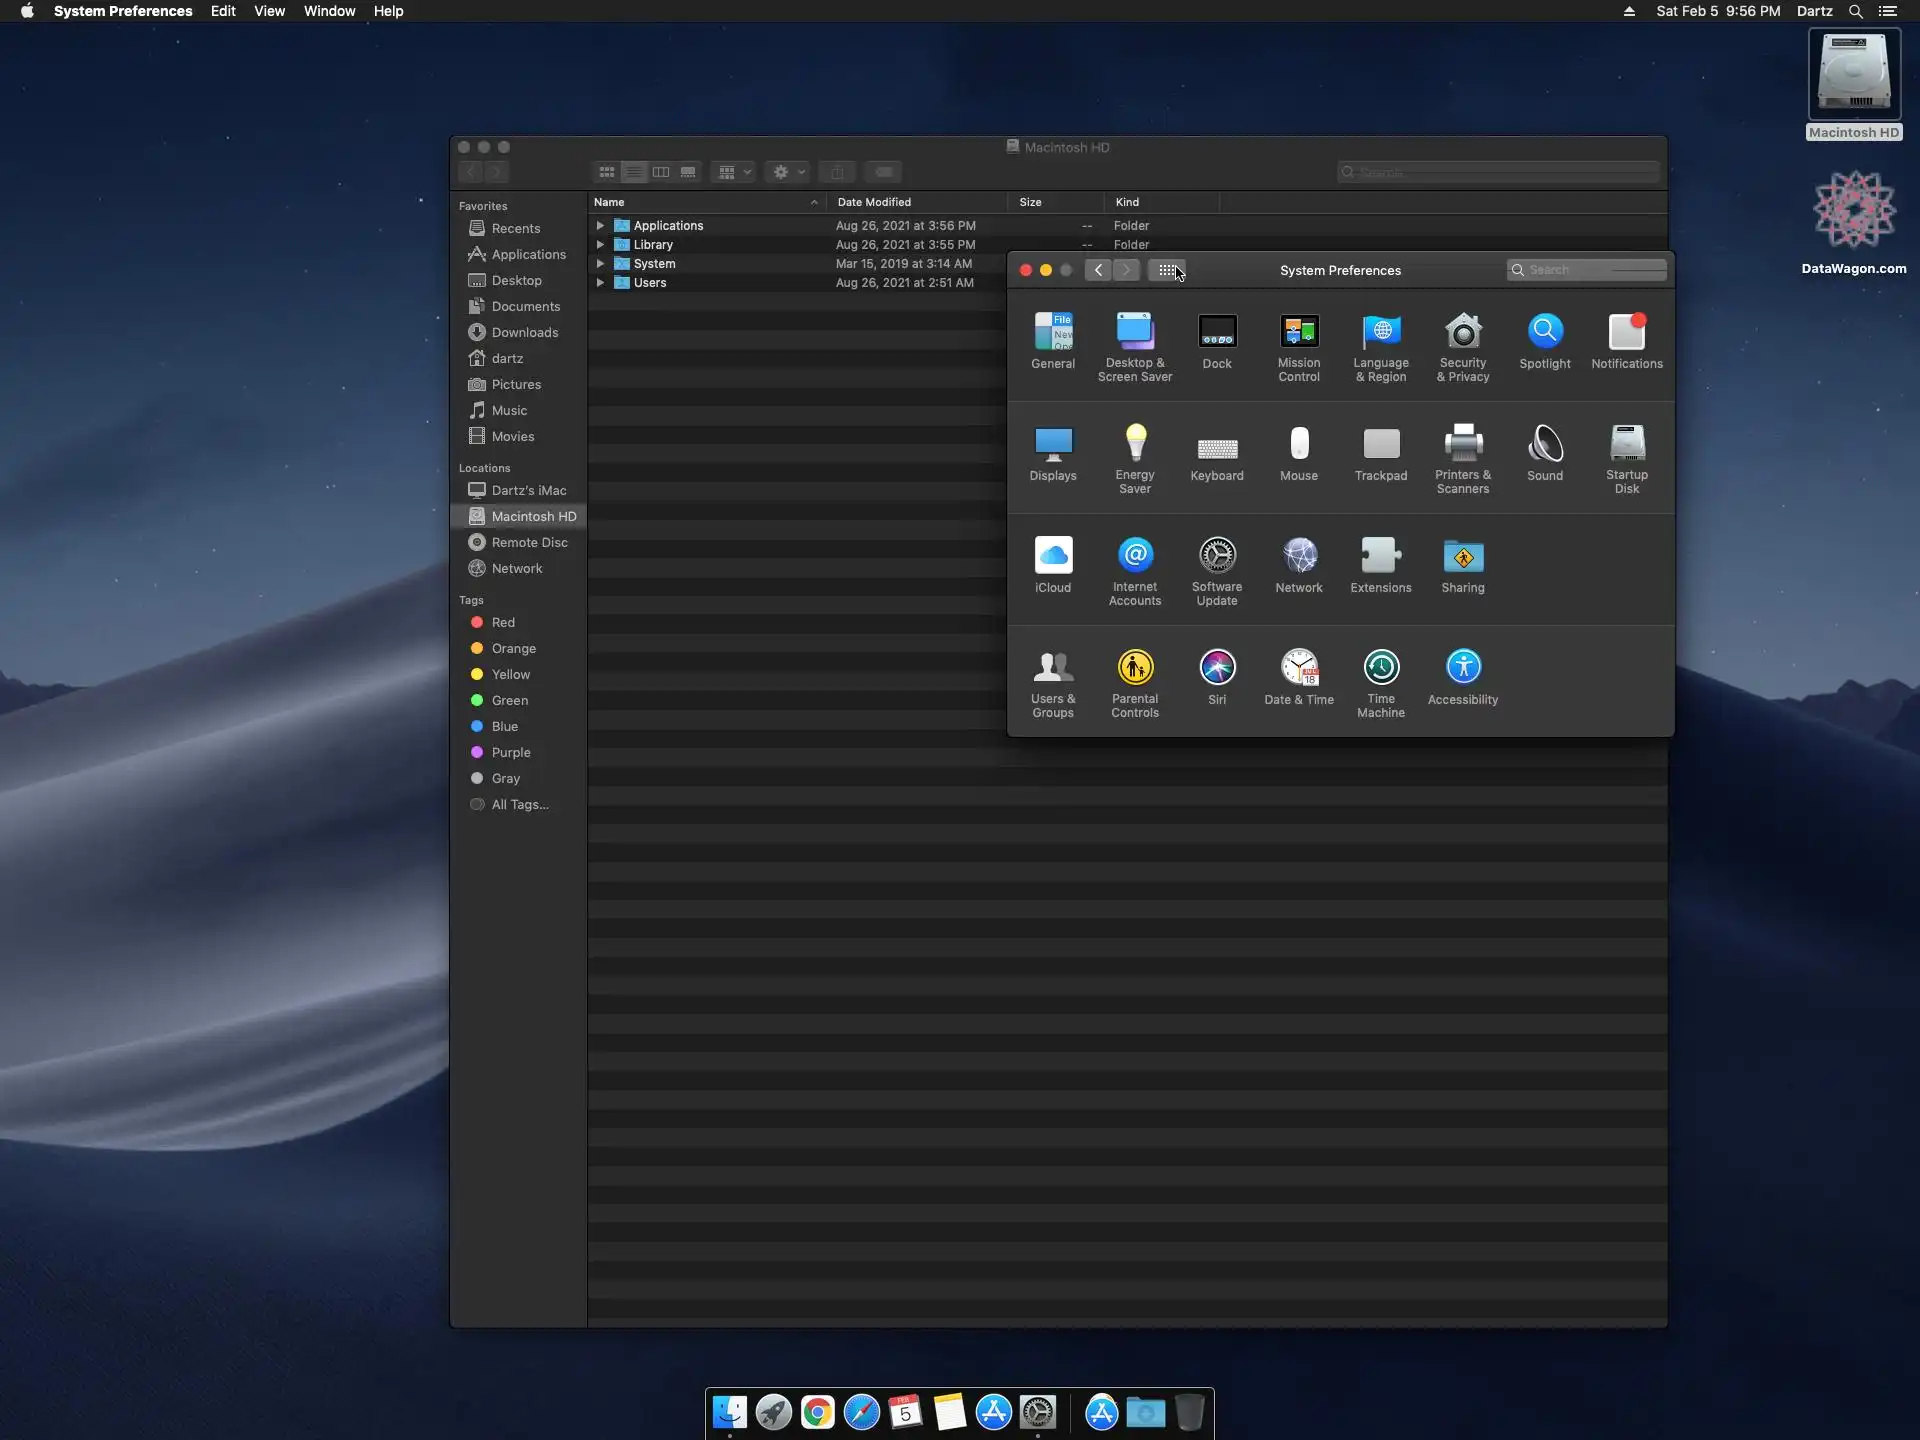1920x1440 pixels.
Task: Expand the Applications folder disclosure triangle
Action: coord(600,226)
